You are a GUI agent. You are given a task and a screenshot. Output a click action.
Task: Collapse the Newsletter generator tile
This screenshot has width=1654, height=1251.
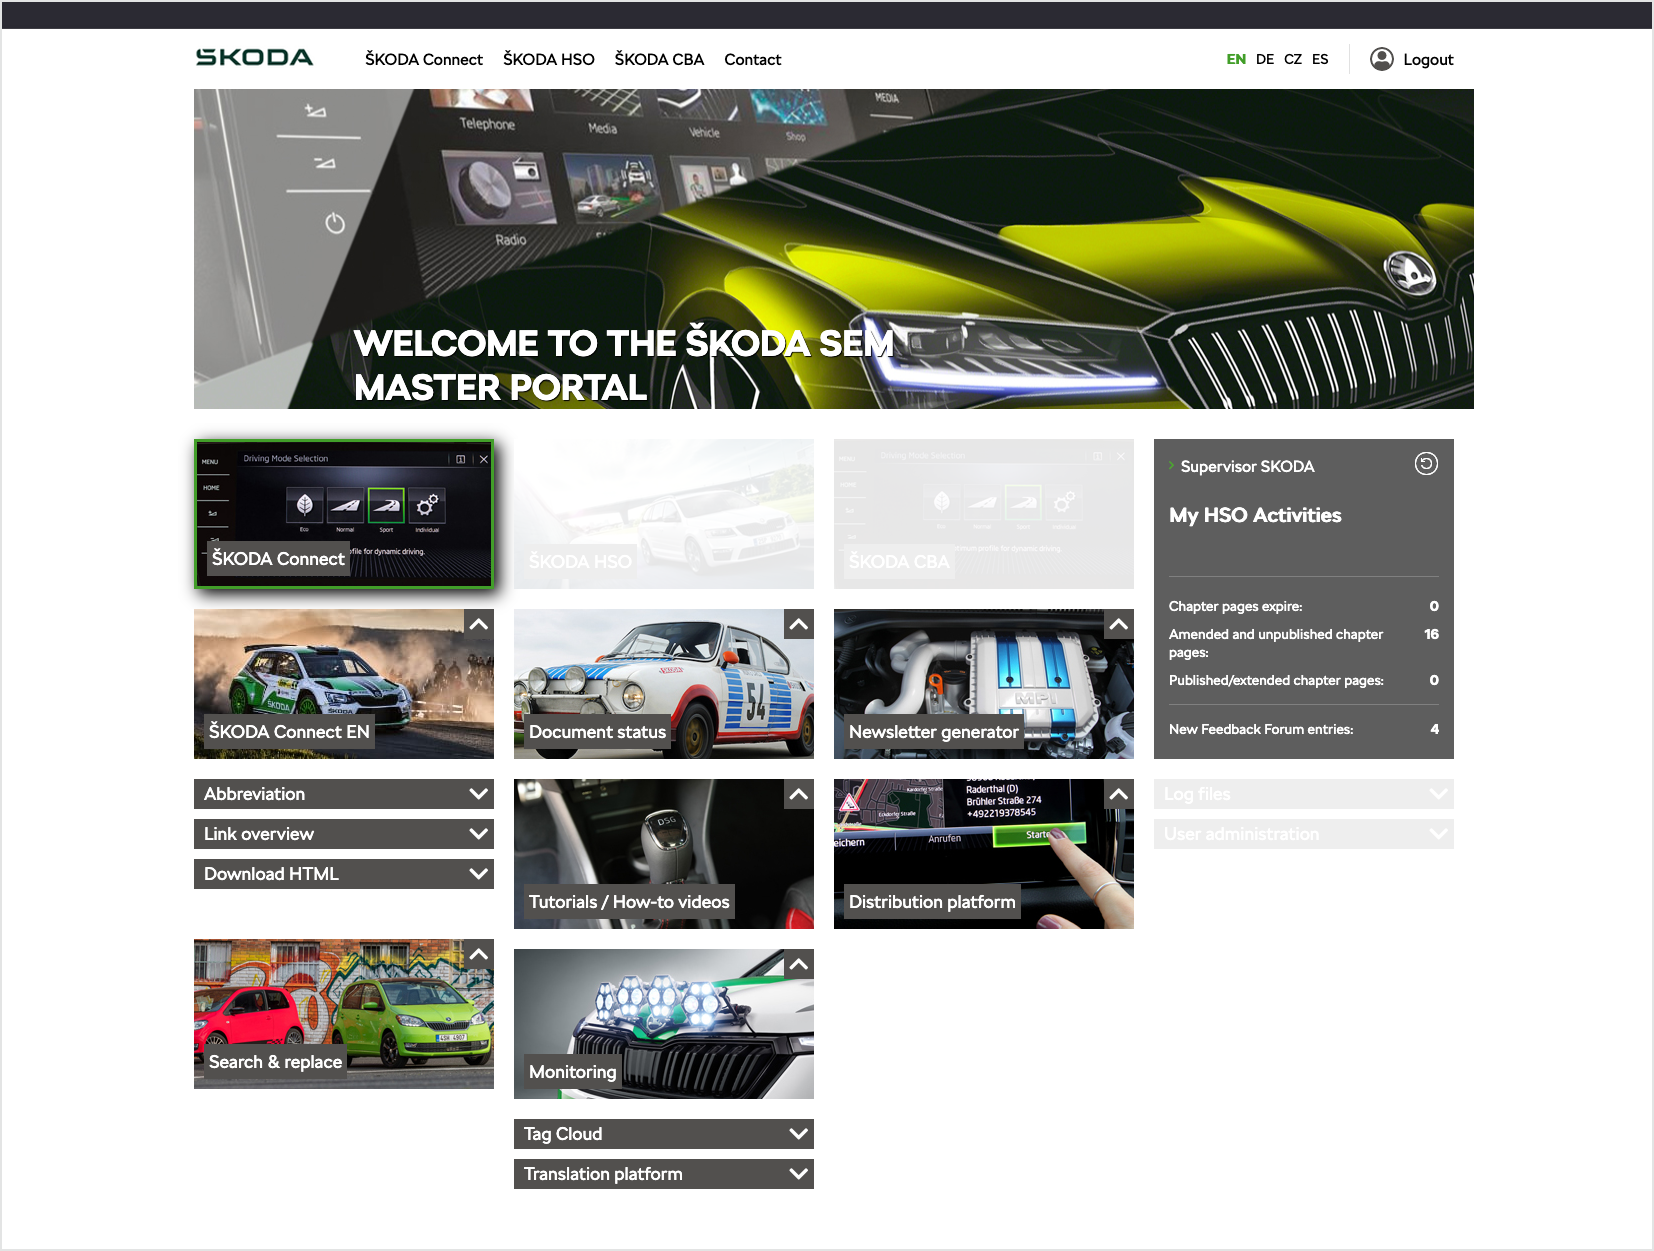(1119, 624)
